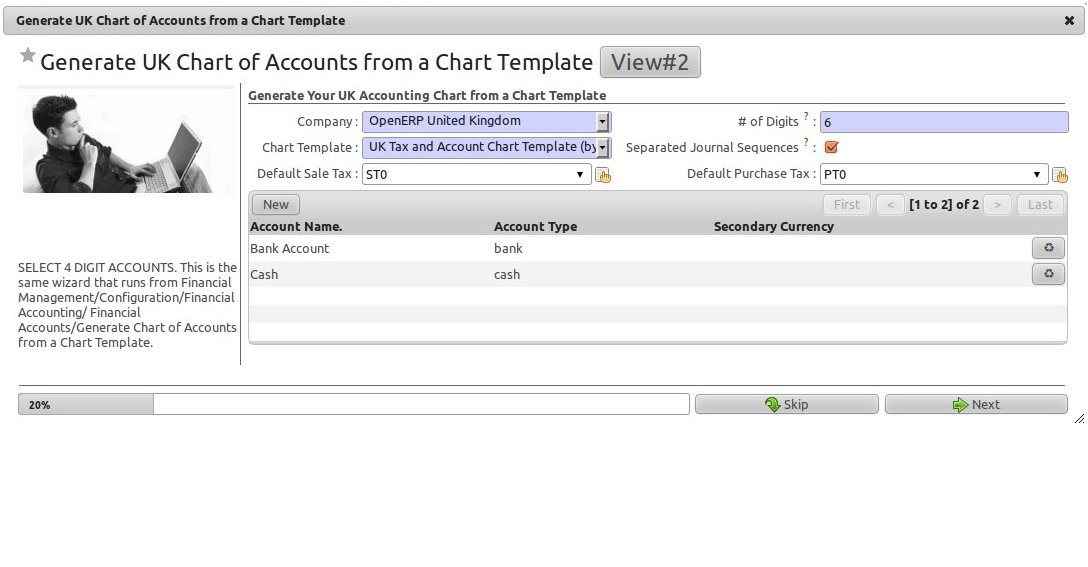Expand the Company dropdown

click(602, 122)
